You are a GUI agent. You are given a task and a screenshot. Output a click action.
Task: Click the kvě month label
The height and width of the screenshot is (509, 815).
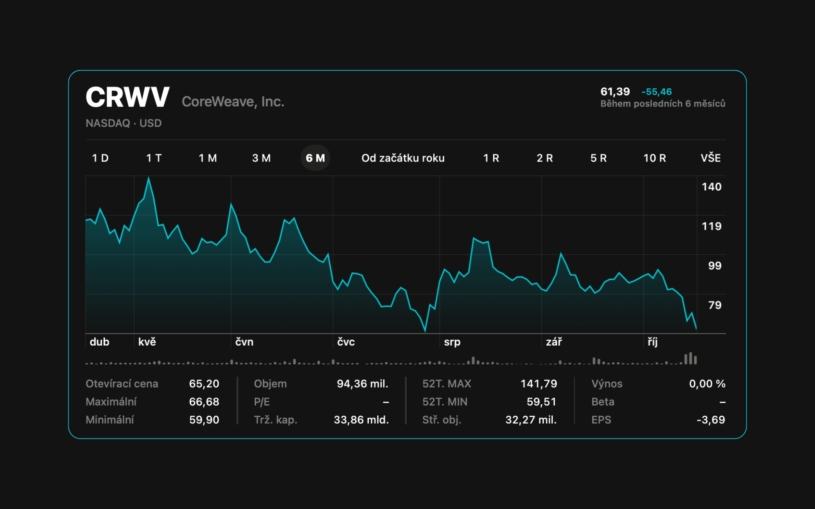pyautogui.click(x=147, y=342)
